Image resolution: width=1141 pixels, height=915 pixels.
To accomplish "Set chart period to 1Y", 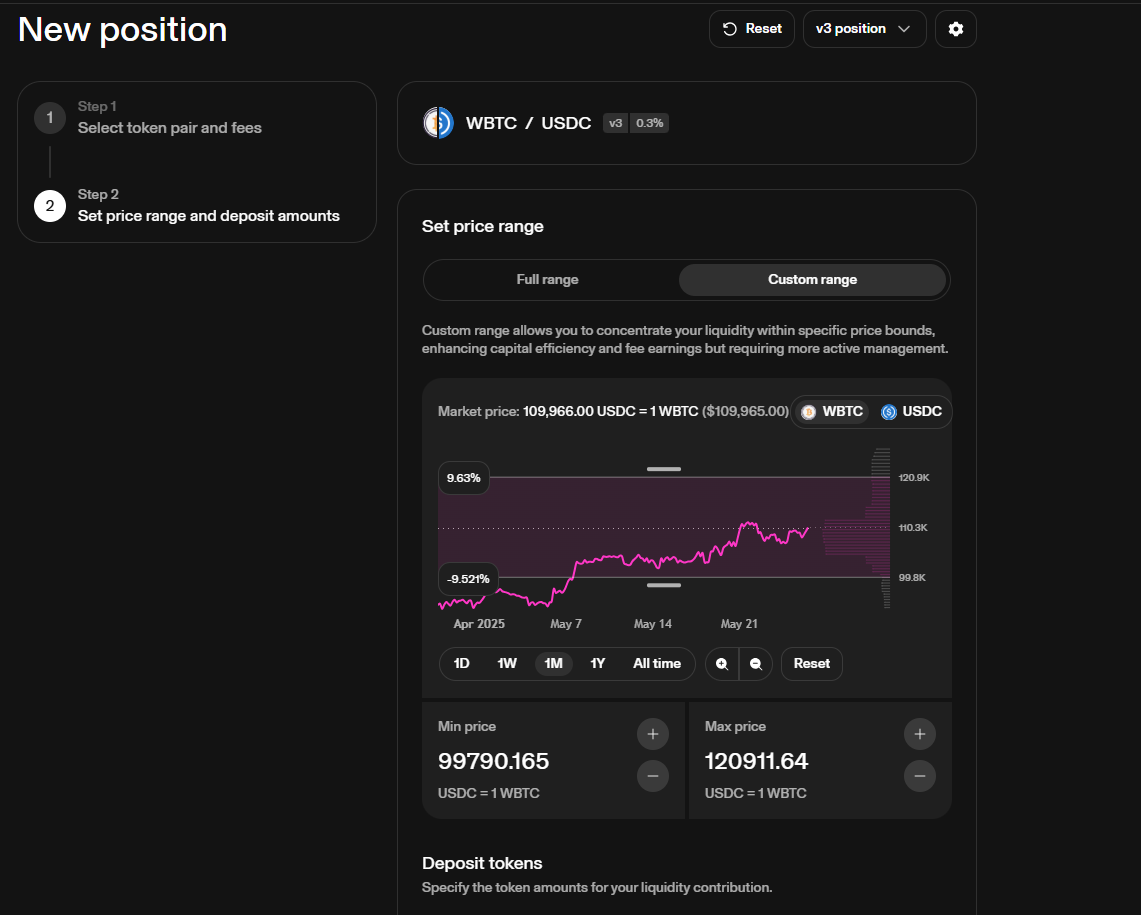I will 597,663.
